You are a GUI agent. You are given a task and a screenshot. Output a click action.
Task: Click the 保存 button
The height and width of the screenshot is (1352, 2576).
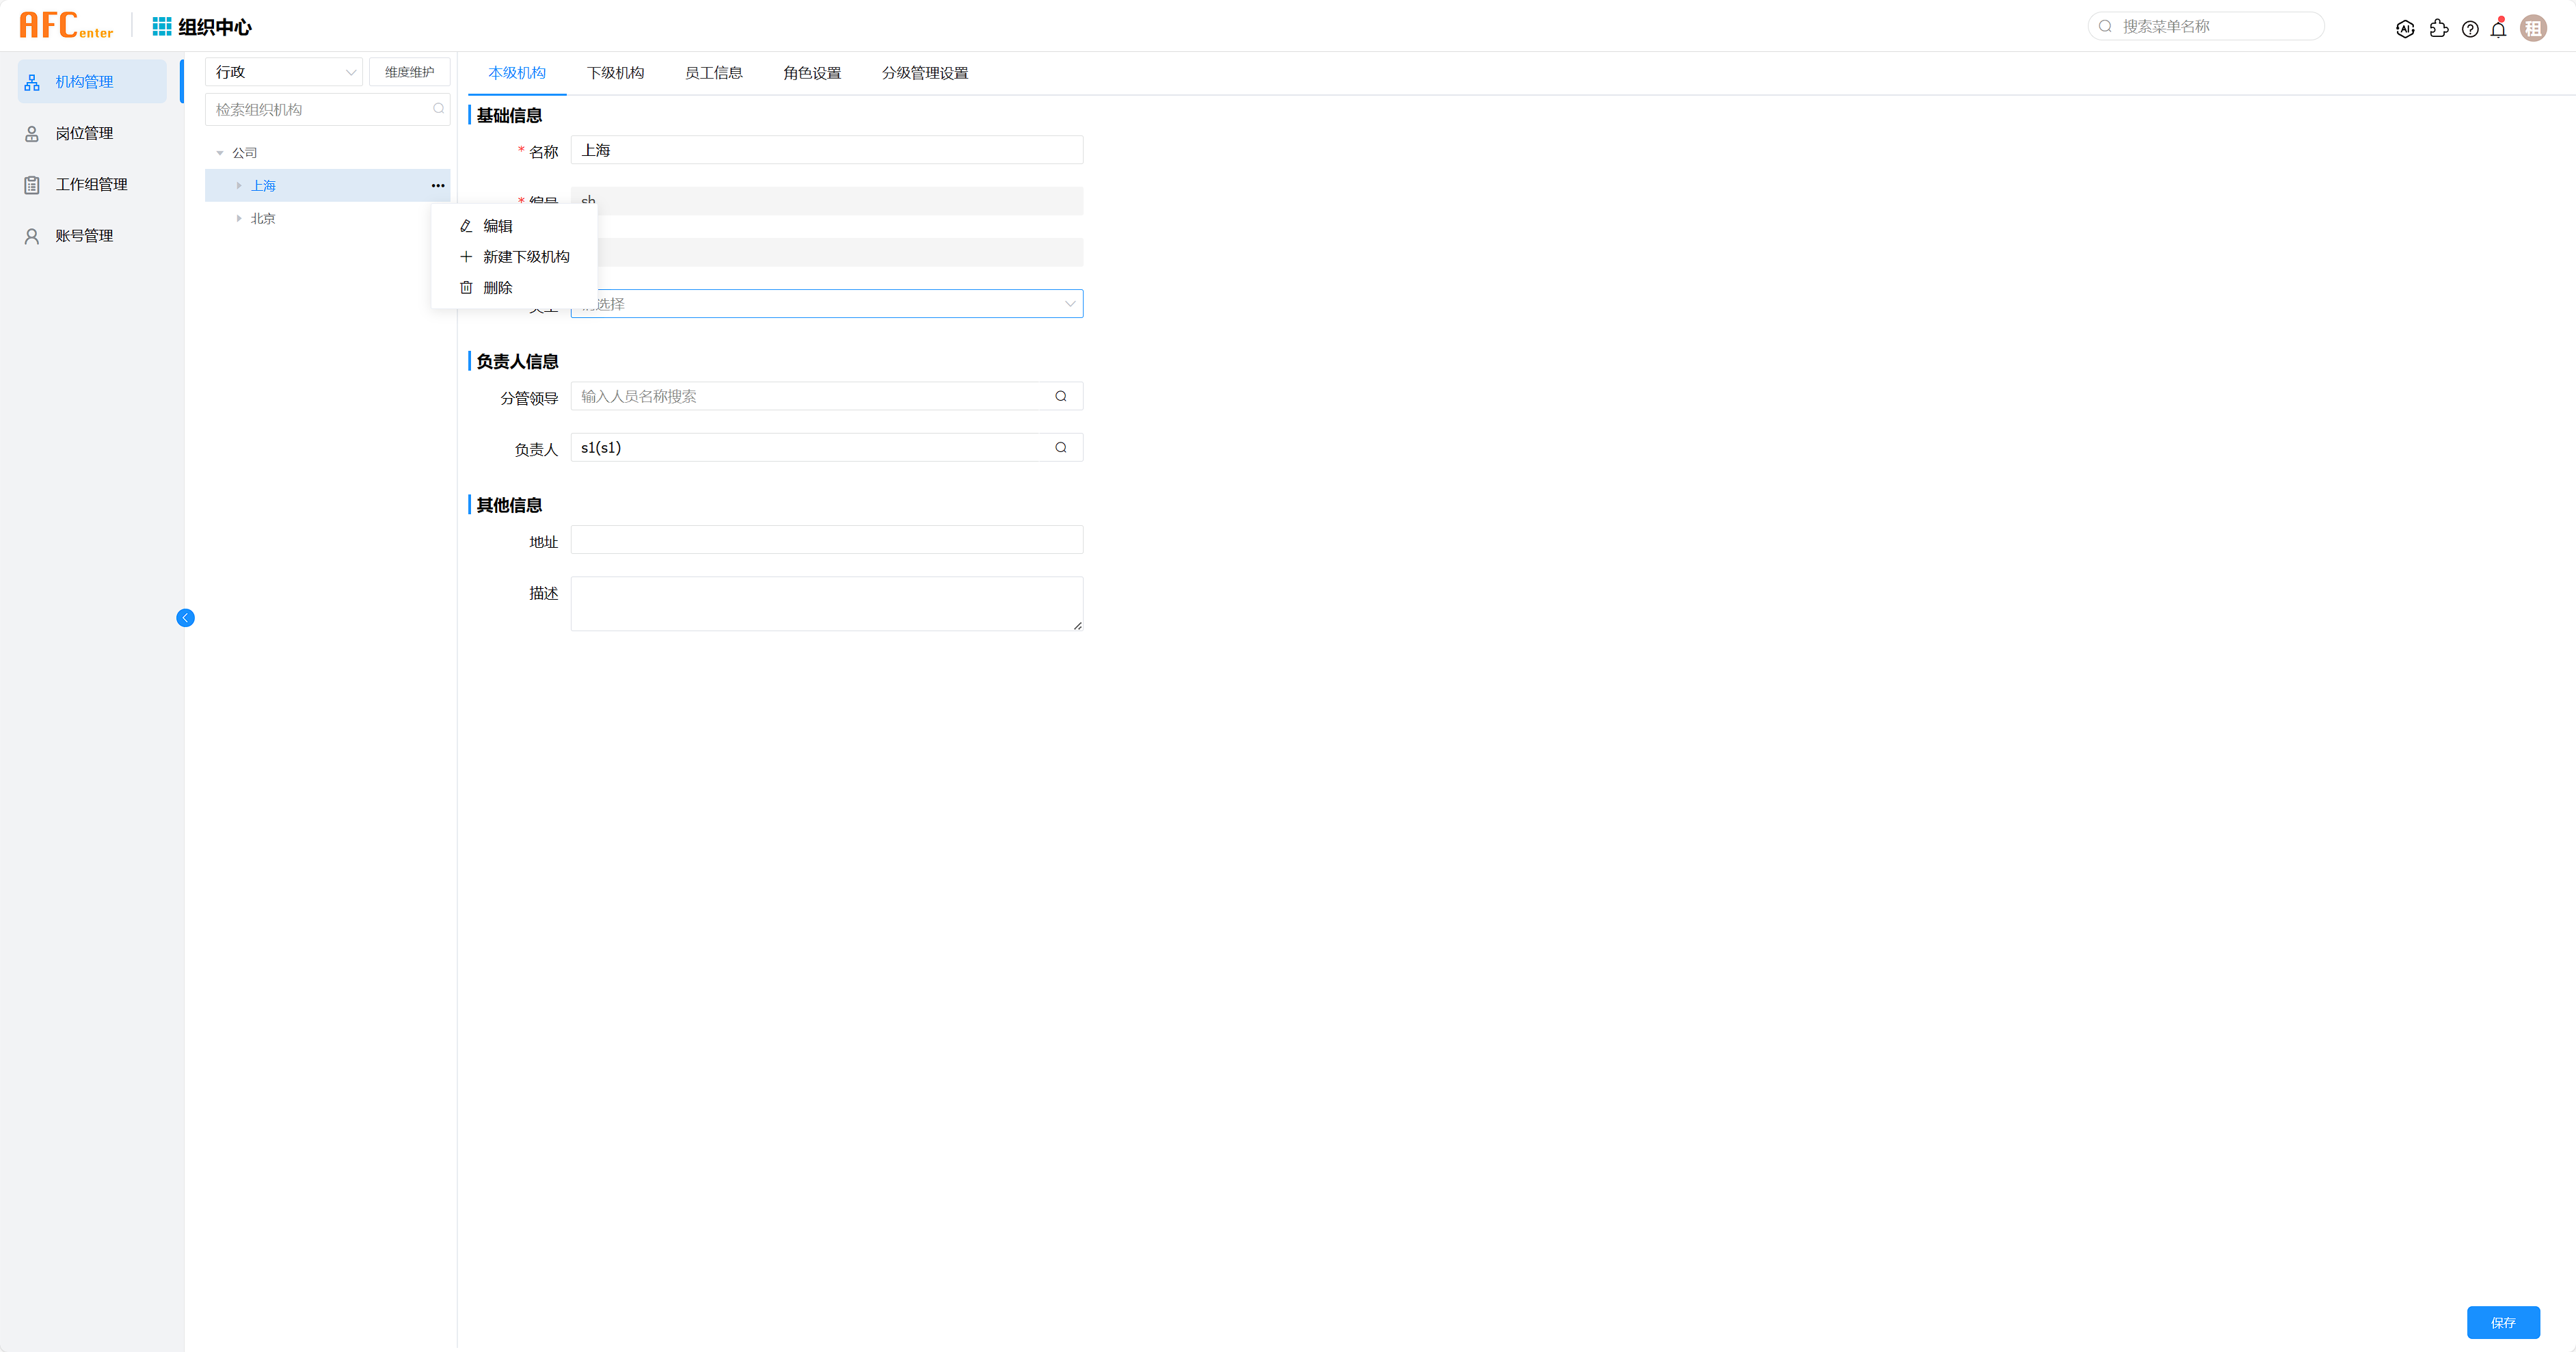2502,1322
